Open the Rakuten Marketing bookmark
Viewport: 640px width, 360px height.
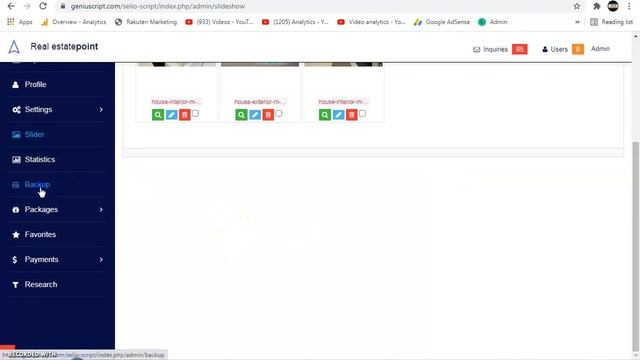tap(146, 22)
